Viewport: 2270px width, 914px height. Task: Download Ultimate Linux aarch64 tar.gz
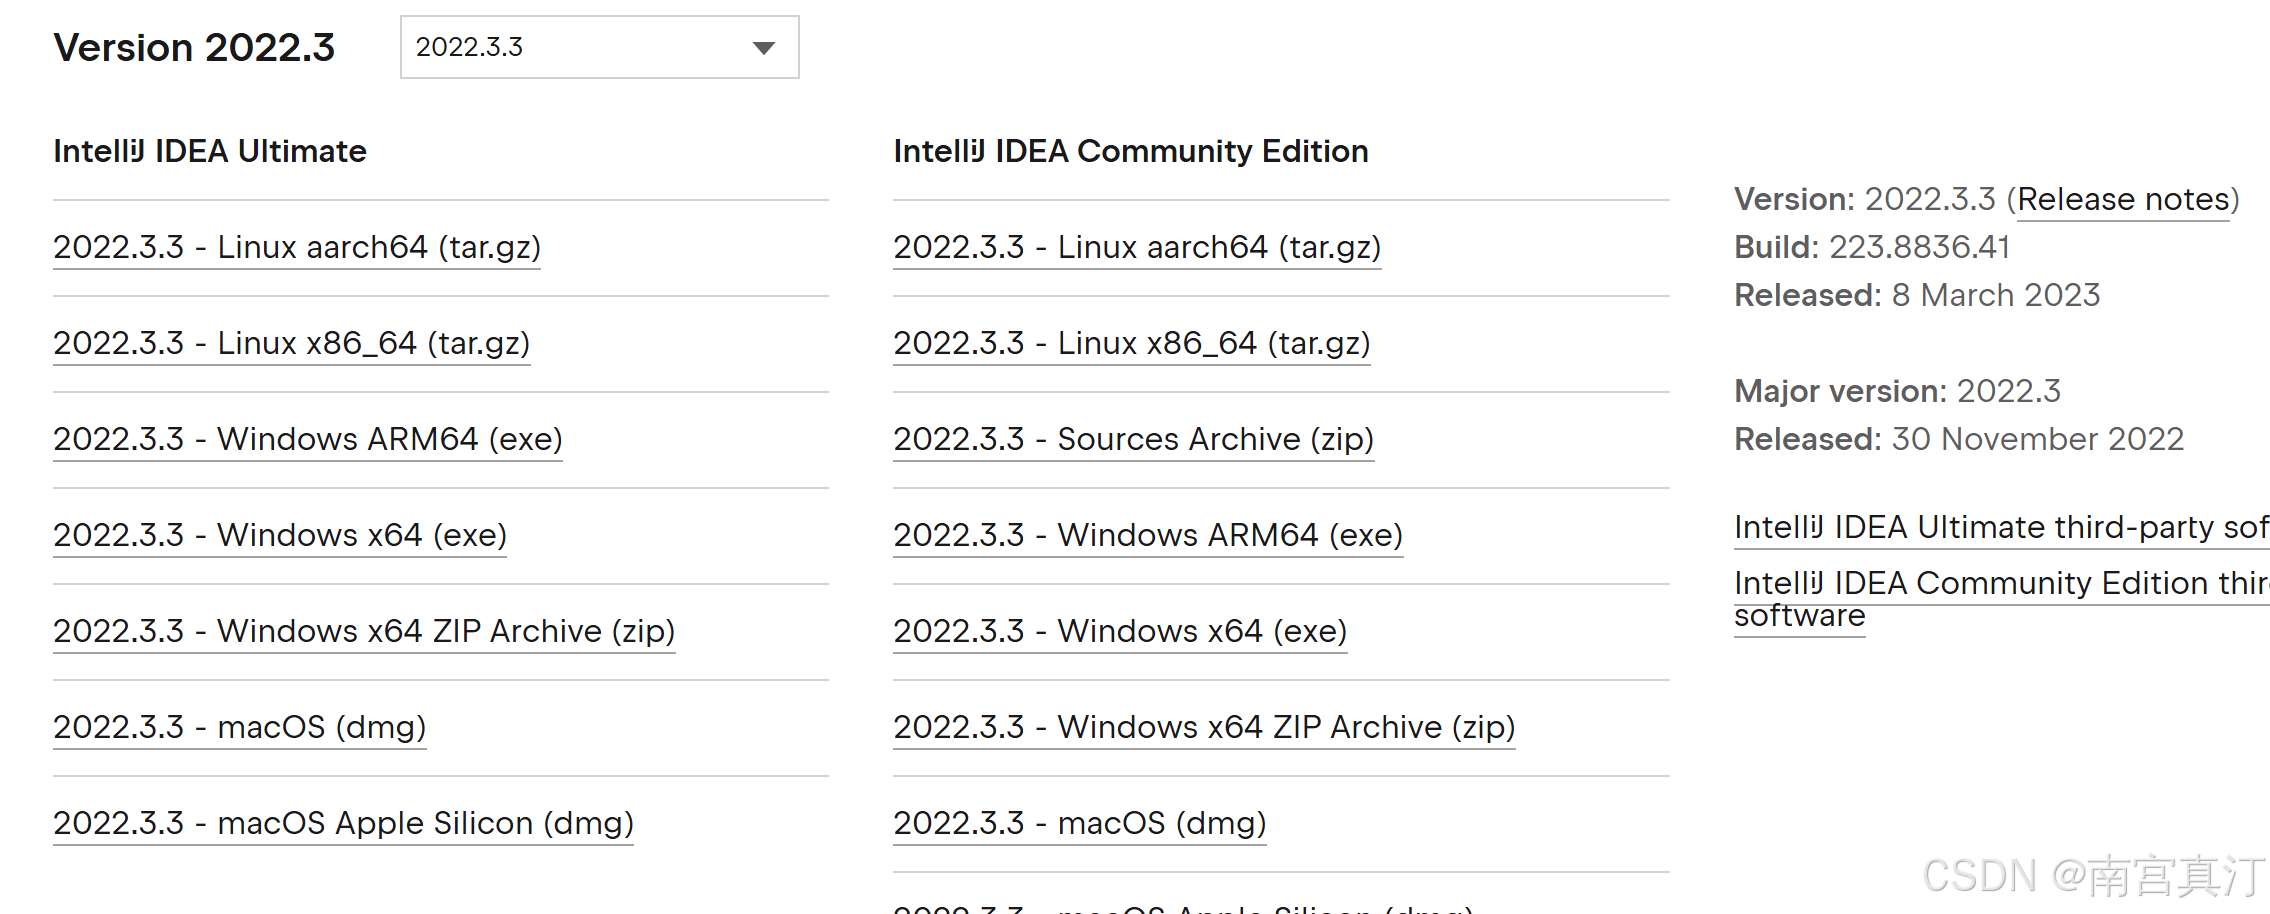click(x=297, y=247)
